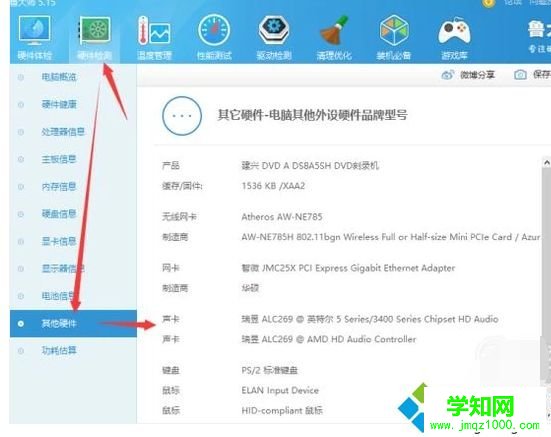Viewport: 551px width, 437px height.
Task: Open 电池信息 battery info
Action: click(x=59, y=296)
